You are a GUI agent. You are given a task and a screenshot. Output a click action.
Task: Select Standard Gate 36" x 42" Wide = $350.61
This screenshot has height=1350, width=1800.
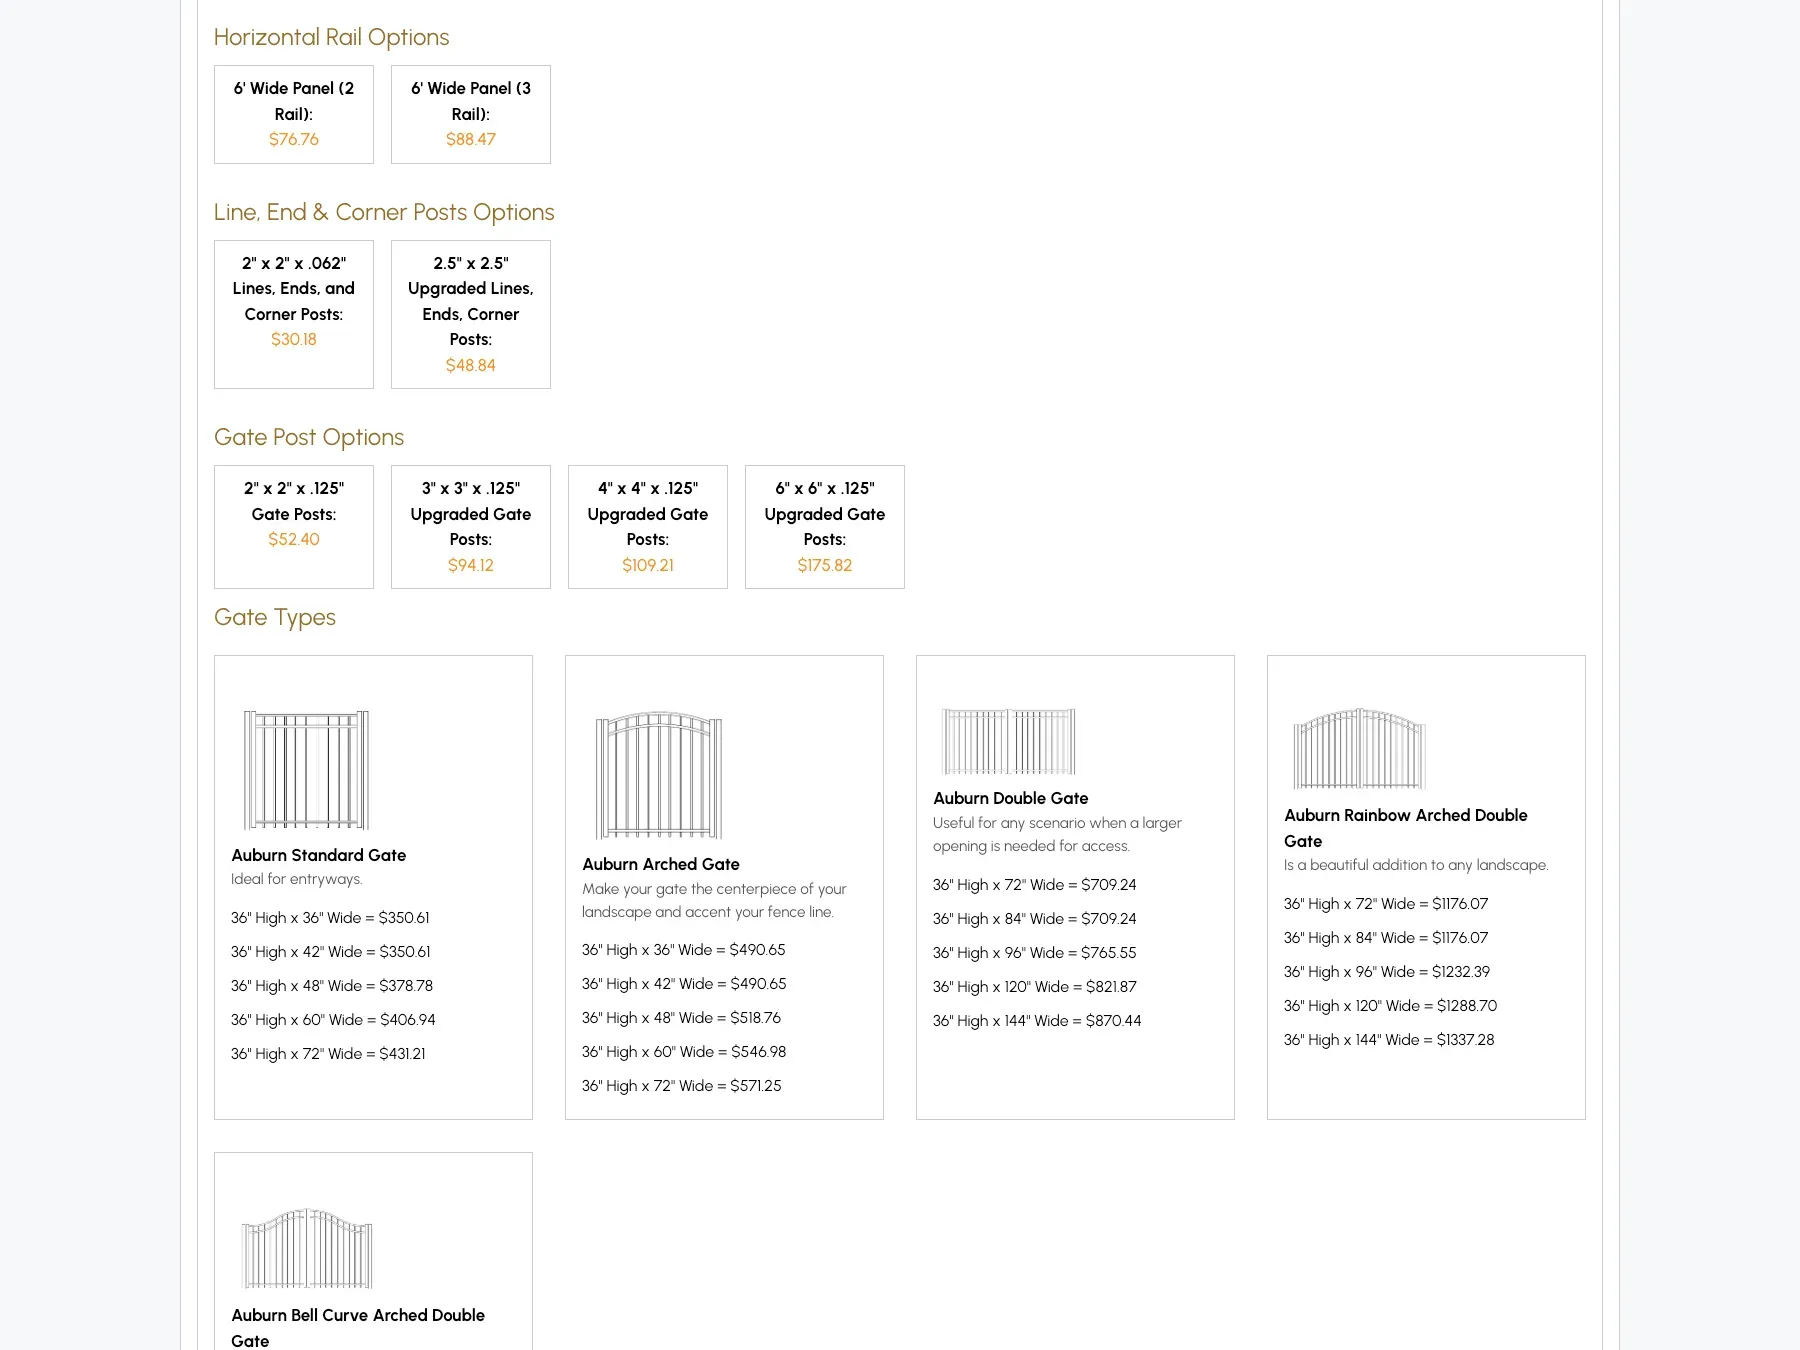tap(331, 952)
